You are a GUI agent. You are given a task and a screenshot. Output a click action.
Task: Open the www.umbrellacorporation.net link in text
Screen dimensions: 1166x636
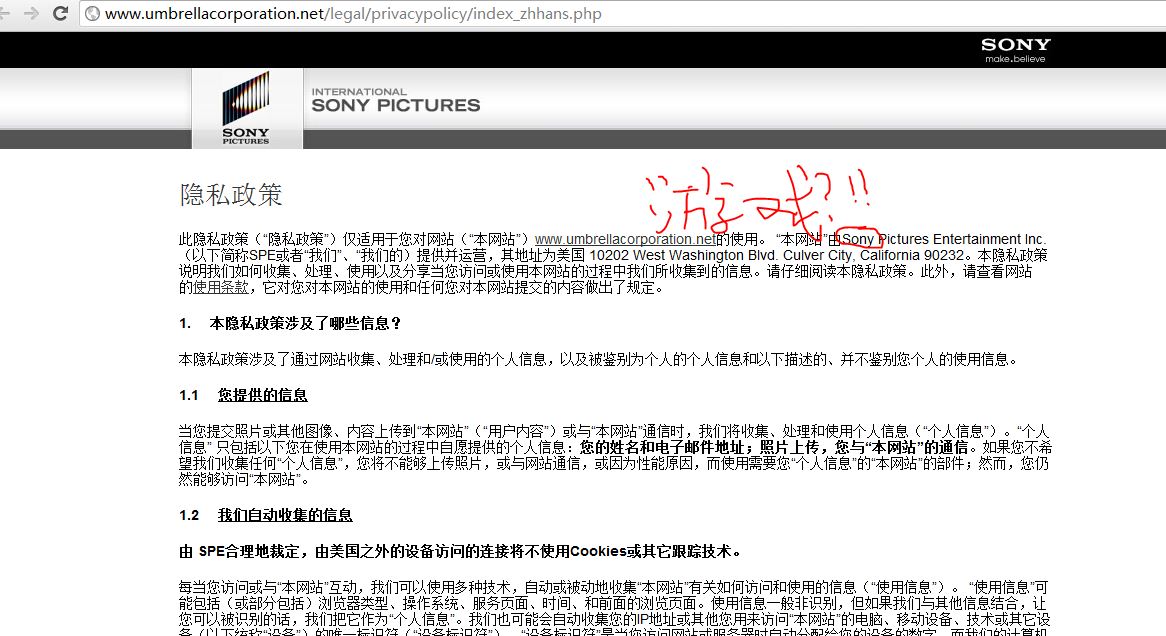625,239
